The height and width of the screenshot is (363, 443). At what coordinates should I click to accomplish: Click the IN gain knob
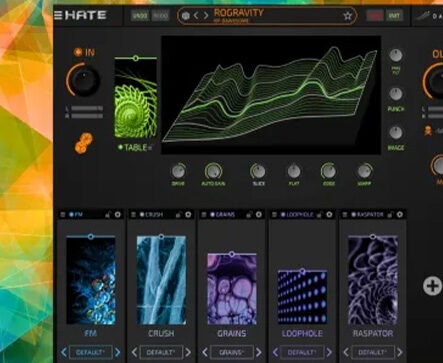point(84,80)
